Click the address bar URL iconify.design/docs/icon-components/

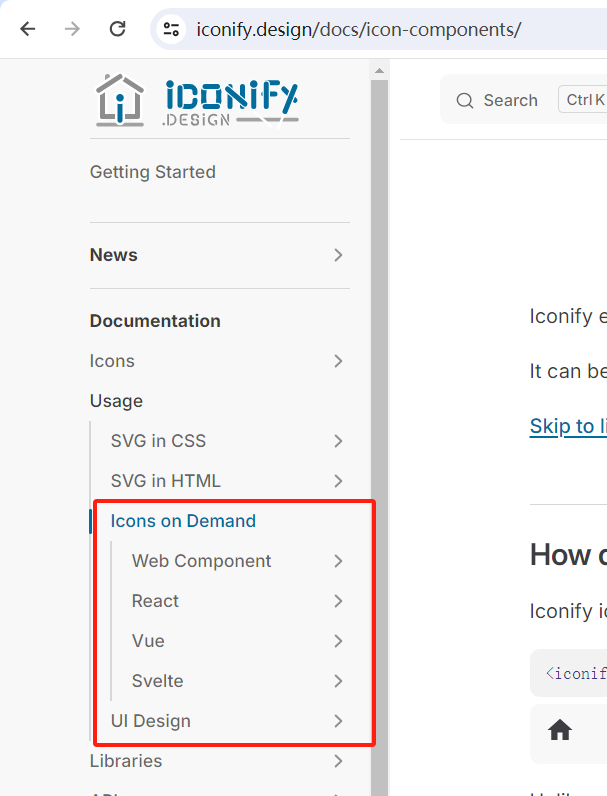tap(358, 29)
